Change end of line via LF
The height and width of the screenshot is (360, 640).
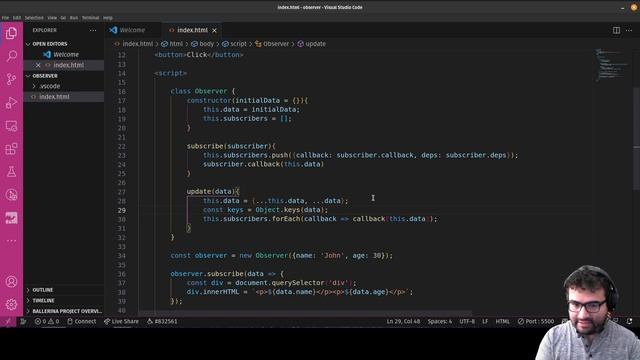pyautogui.click(x=485, y=322)
